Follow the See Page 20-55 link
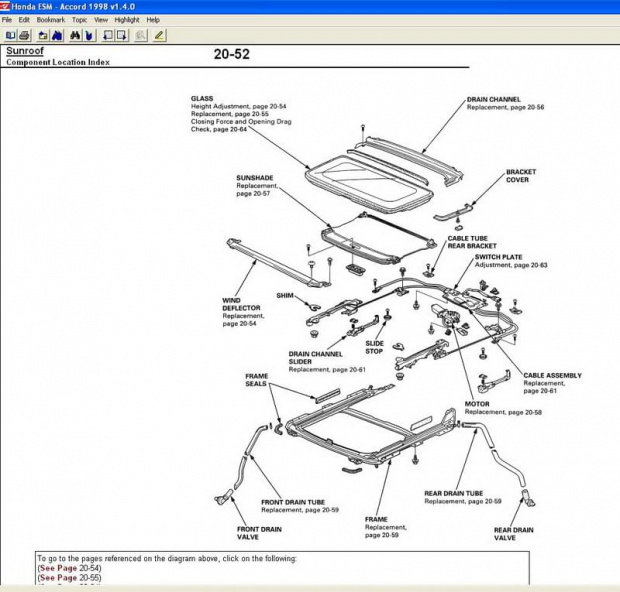The height and width of the screenshot is (592, 620). tap(70, 578)
